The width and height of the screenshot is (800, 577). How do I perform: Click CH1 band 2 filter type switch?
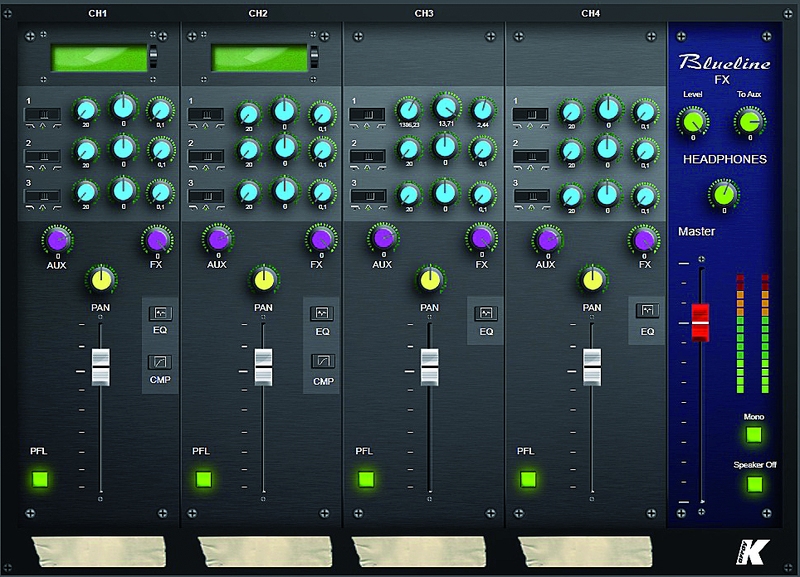[43, 156]
